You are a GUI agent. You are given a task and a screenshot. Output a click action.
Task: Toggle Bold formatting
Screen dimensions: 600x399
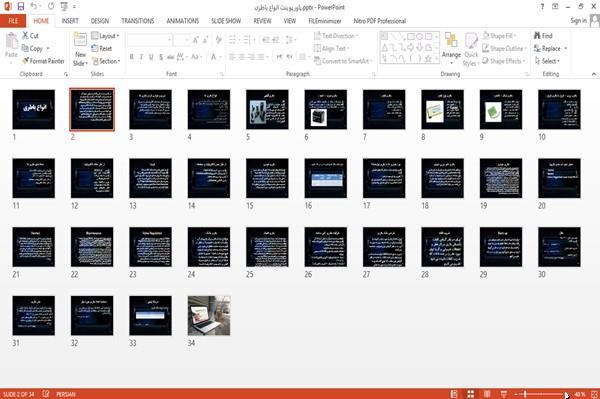tap(131, 57)
